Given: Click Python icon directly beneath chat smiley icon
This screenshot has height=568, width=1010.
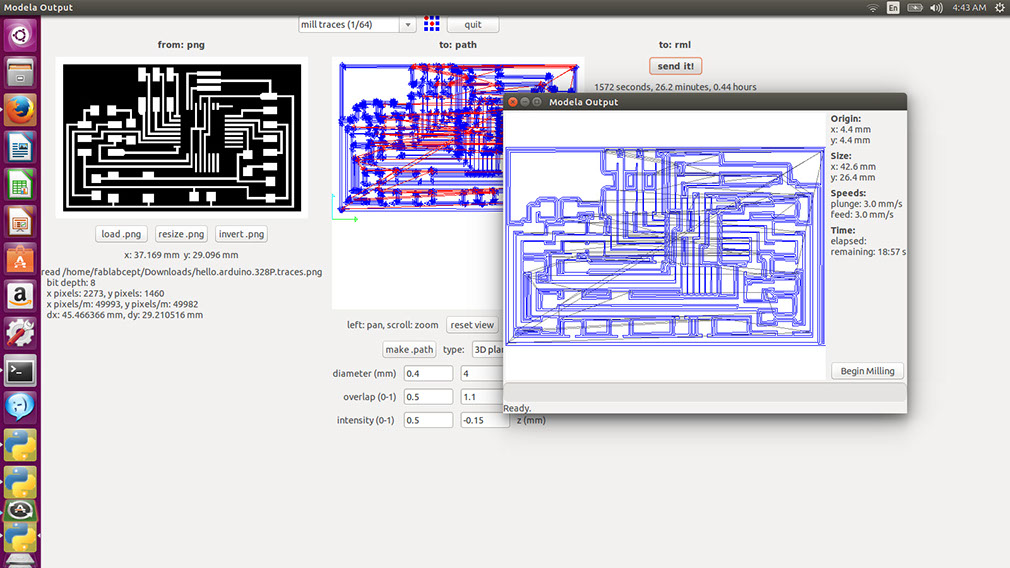Looking at the screenshot, I should (20, 445).
